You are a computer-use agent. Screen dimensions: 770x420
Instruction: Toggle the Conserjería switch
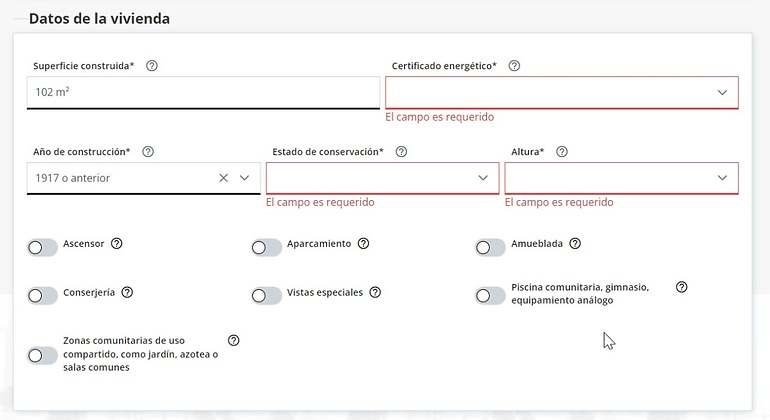(x=42, y=296)
